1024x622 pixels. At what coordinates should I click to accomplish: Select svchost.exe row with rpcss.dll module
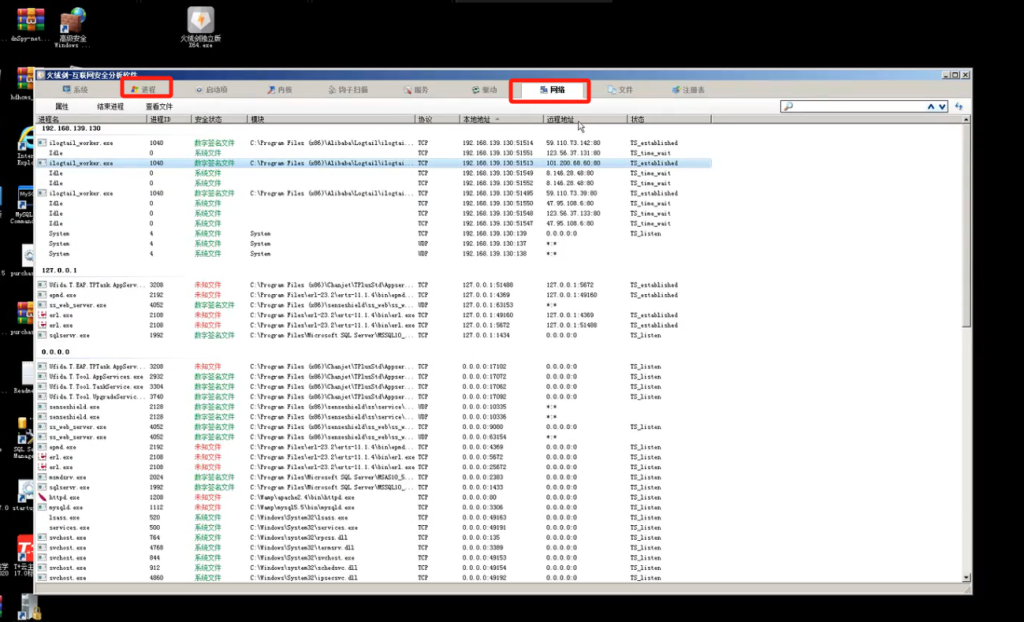click(x=374, y=538)
